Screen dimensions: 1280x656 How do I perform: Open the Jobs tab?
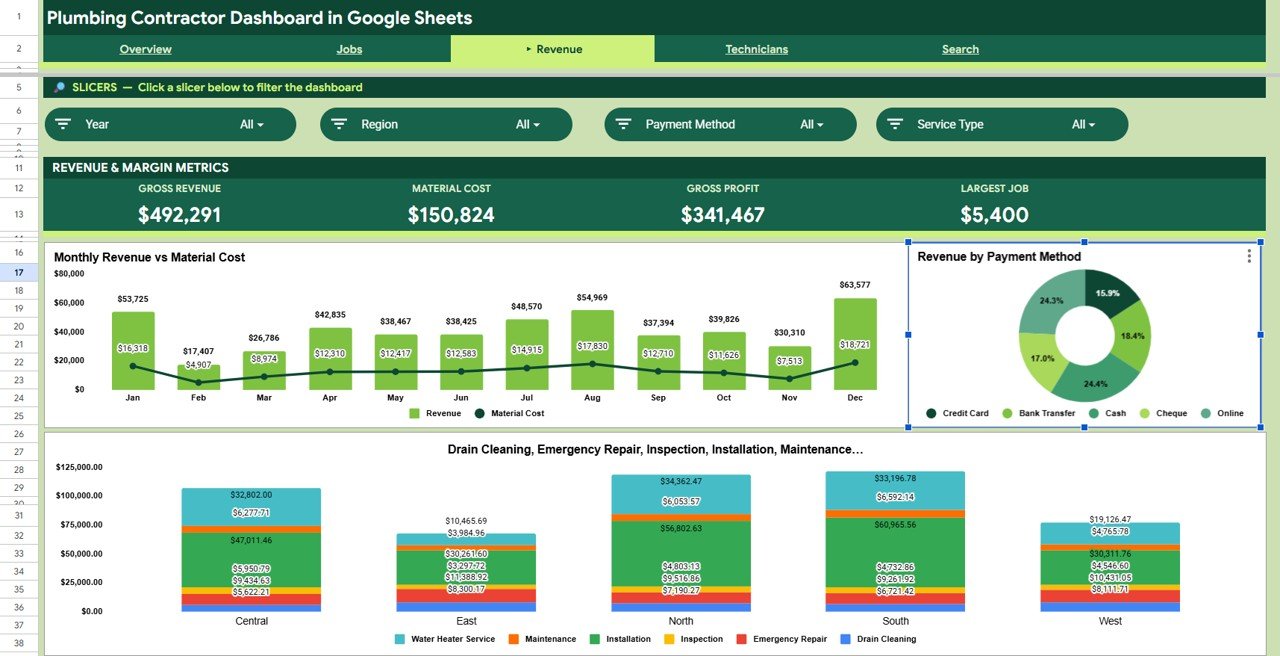pos(349,49)
